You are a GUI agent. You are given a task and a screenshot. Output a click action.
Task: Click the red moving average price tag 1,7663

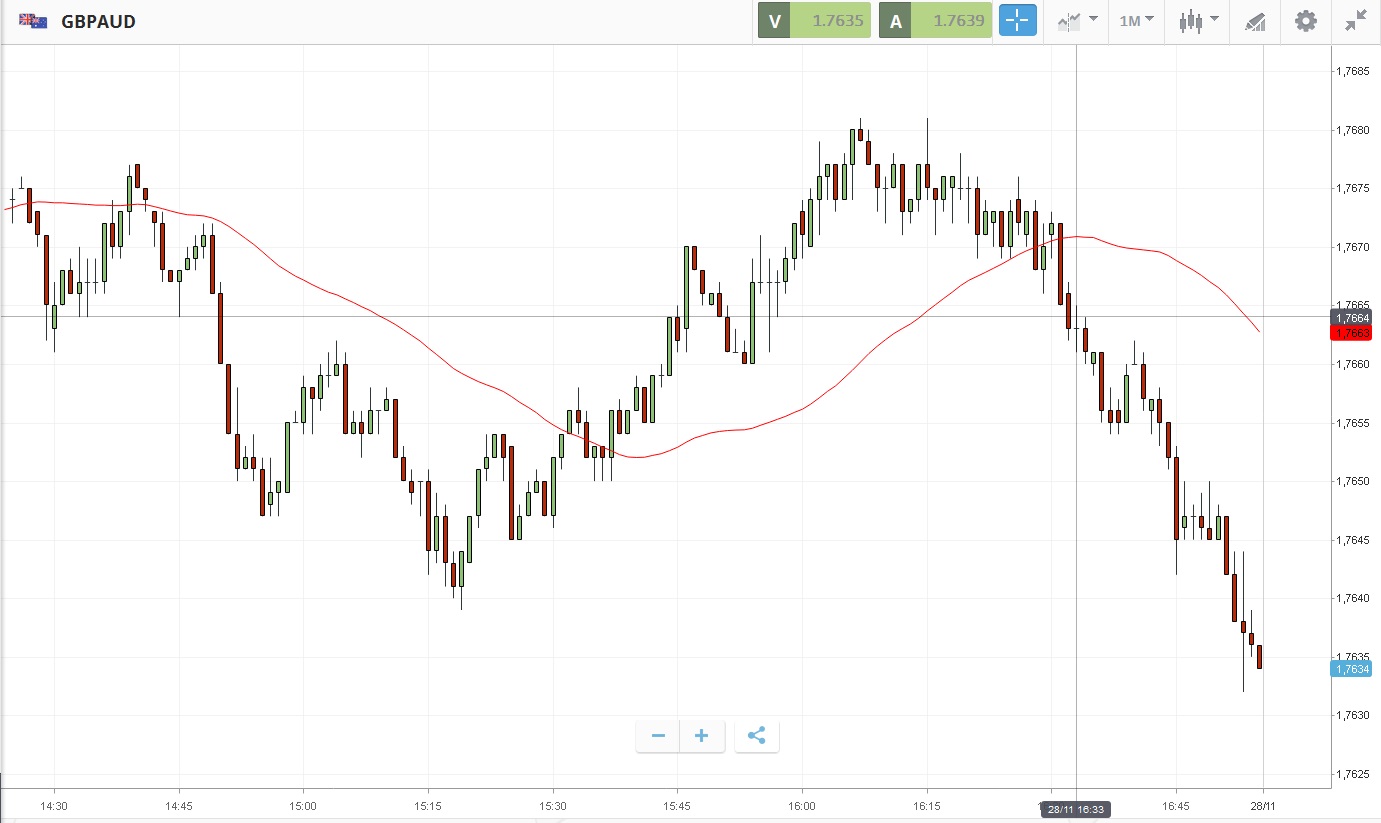tap(1350, 332)
